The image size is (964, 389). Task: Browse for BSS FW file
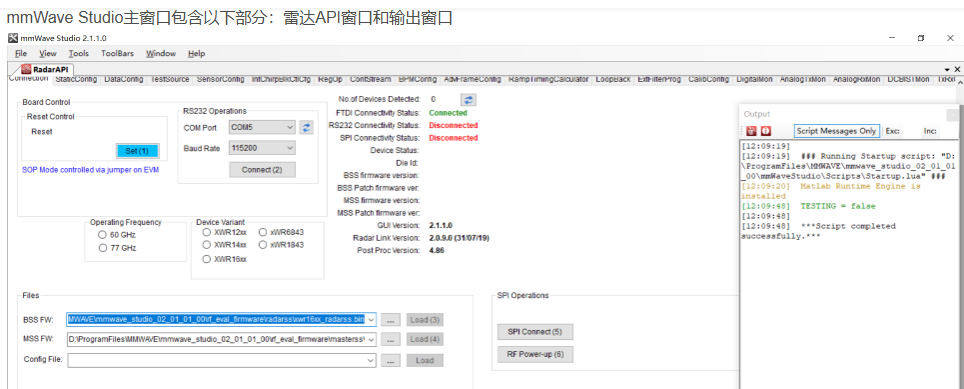pyautogui.click(x=391, y=320)
